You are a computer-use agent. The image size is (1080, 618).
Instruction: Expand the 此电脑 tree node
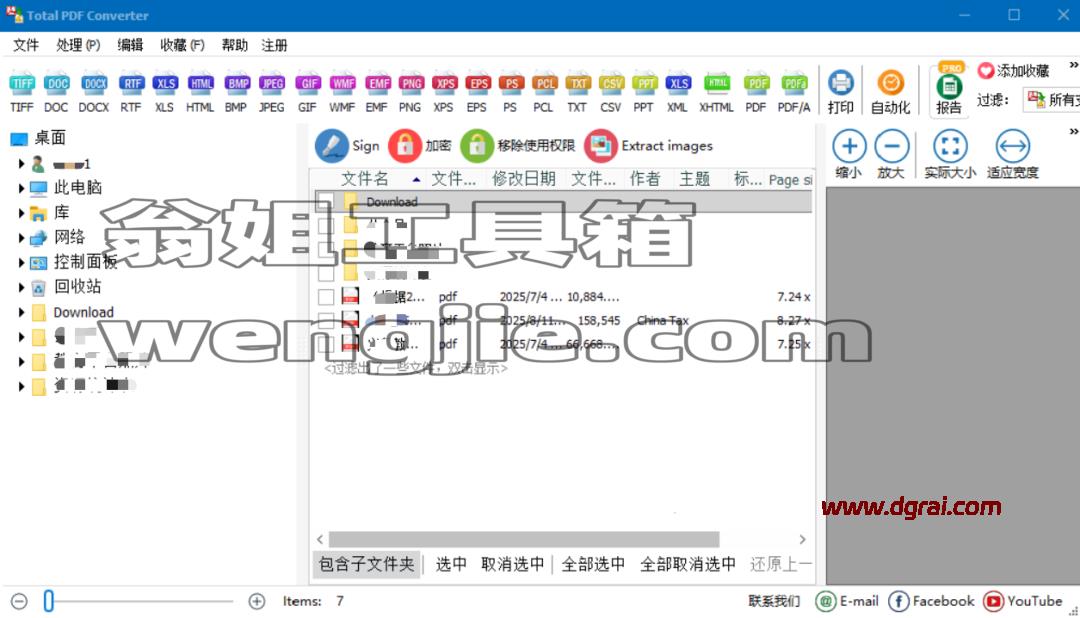pos(21,188)
